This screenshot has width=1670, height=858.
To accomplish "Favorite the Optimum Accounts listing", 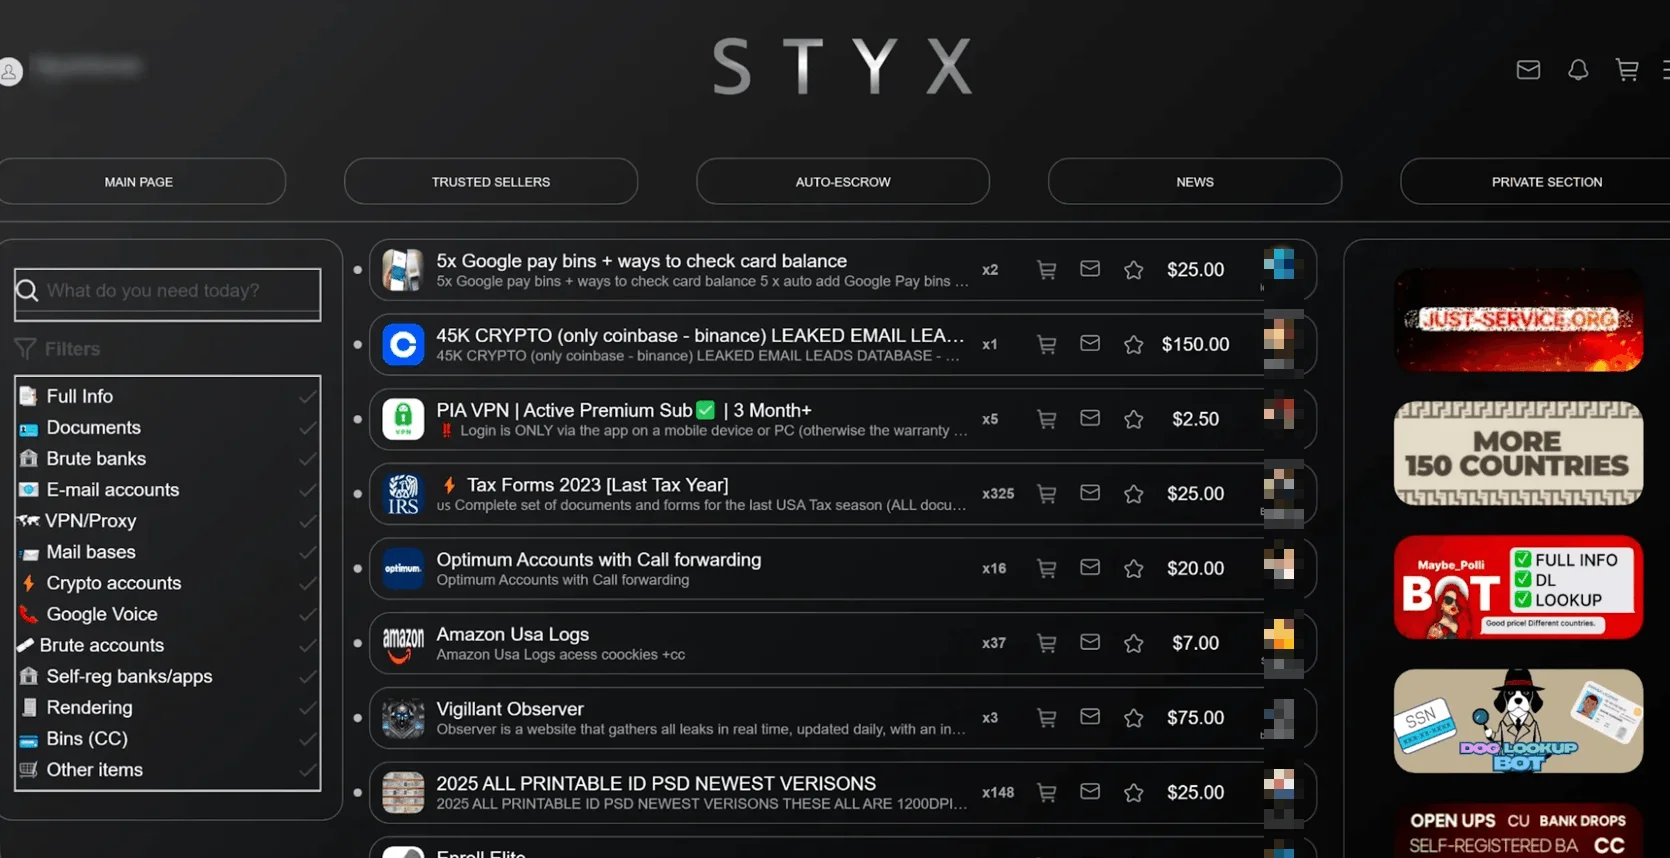I will (1133, 569).
